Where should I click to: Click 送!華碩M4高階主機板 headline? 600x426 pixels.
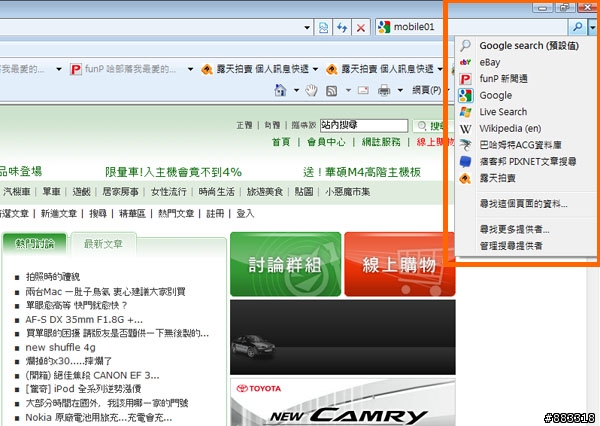(362, 172)
